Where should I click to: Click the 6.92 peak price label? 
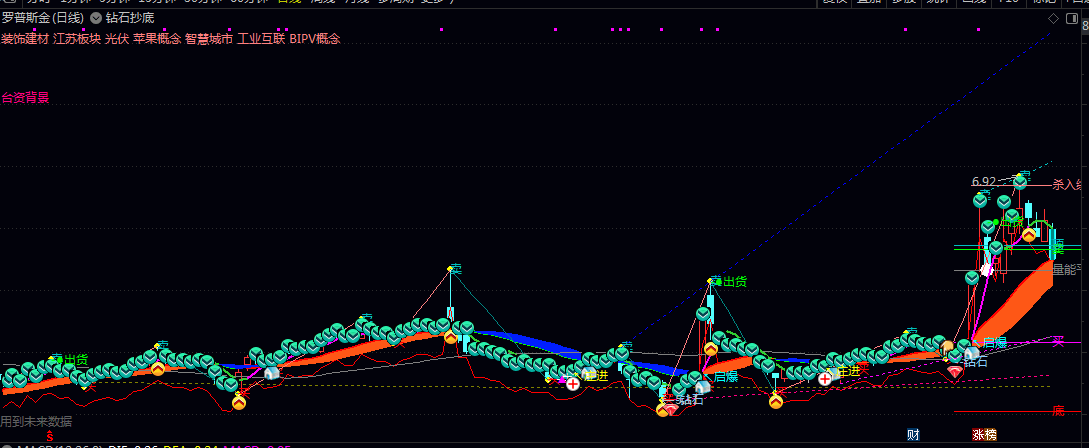click(983, 182)
